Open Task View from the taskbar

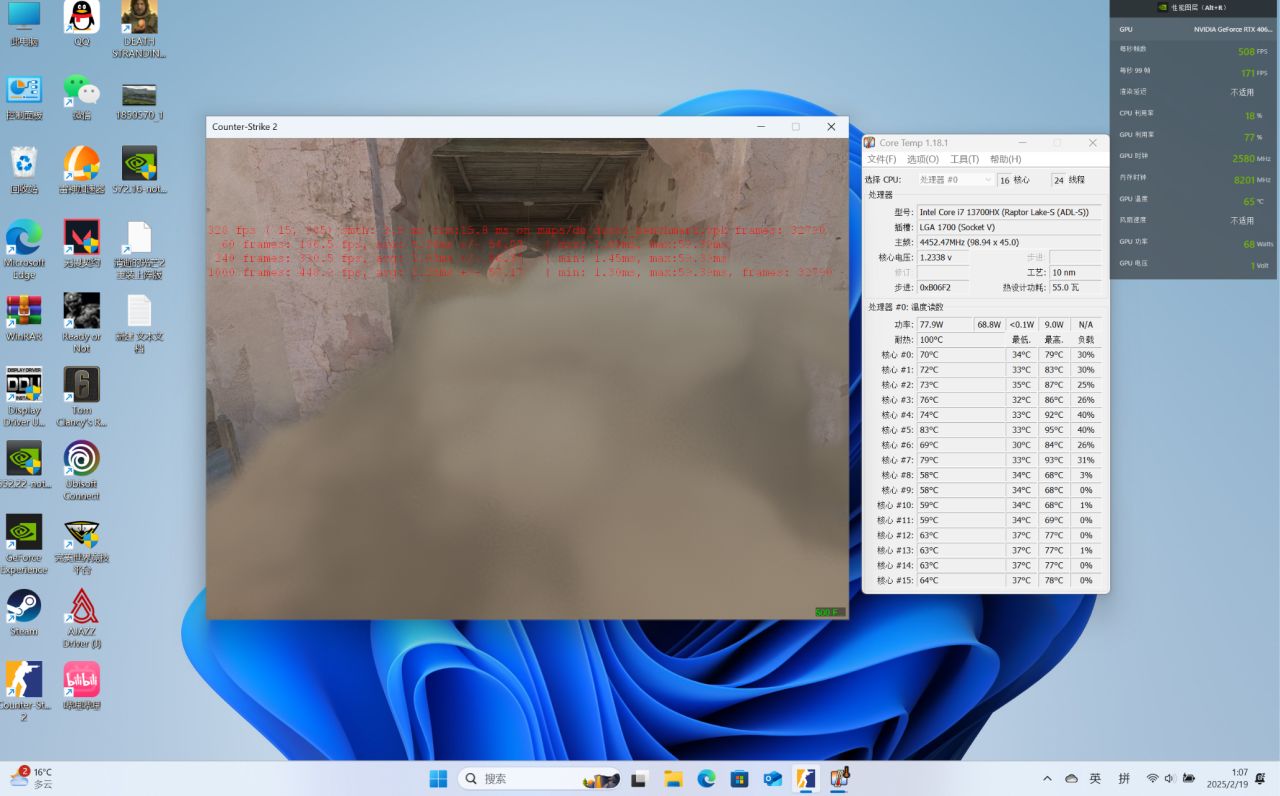tap(640, 778)
